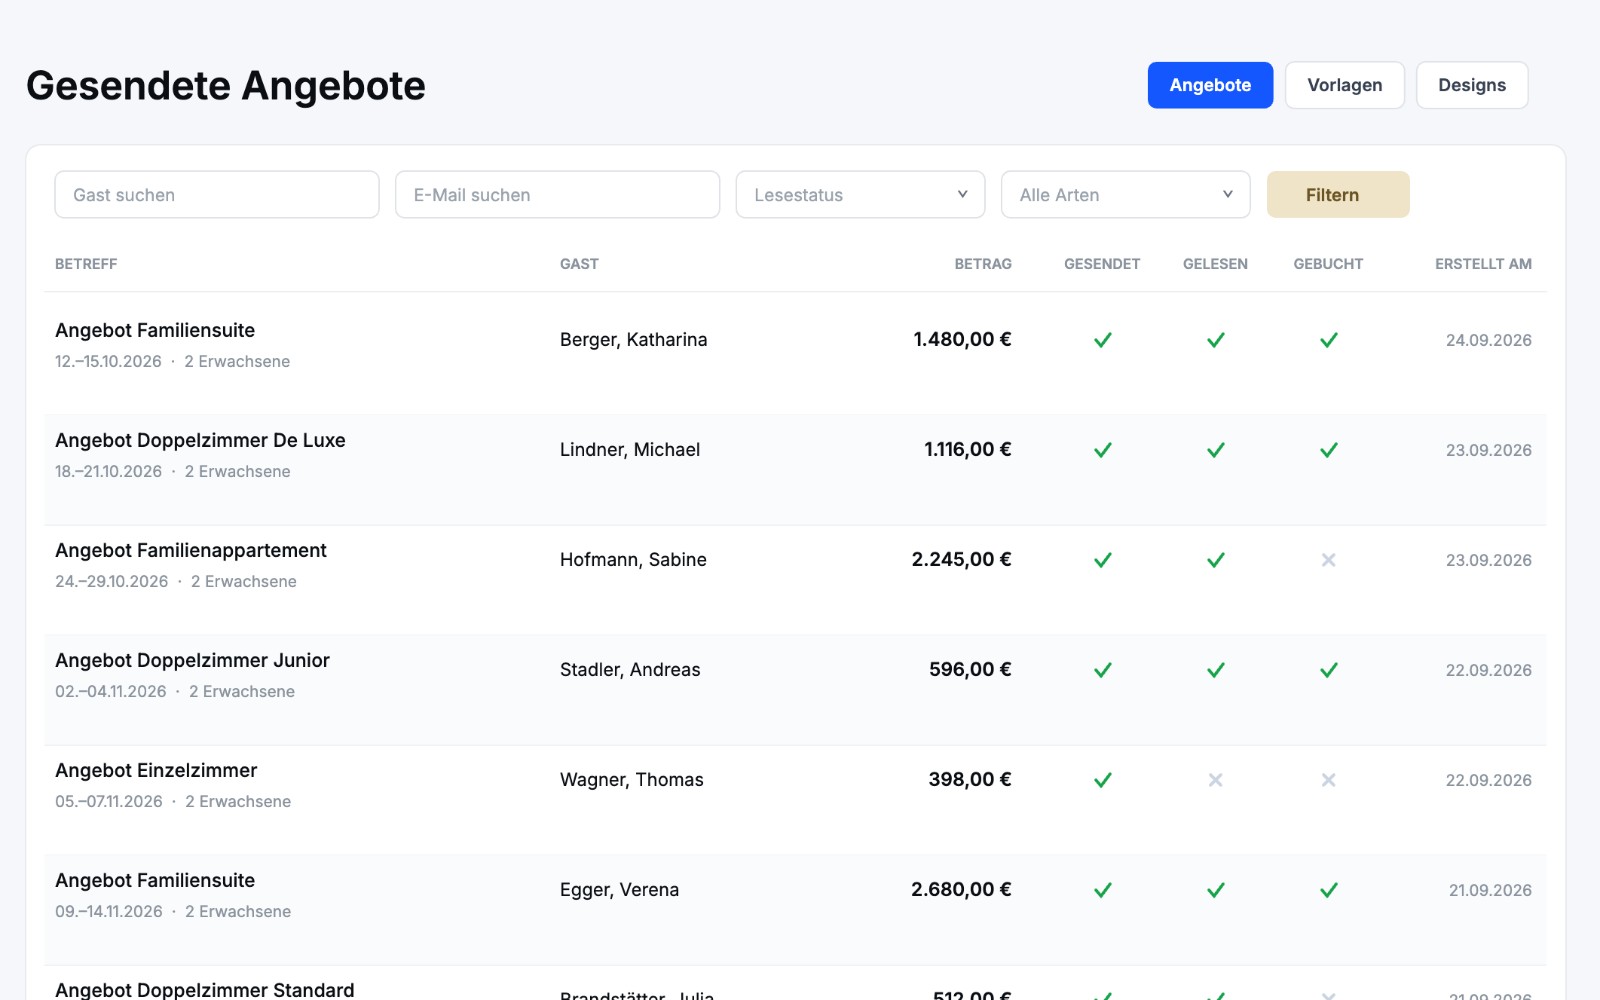The height and width of the screenshot is (1000, 1600).
Task: Click Gesendet checkmark for Egger, Verena
Action: (1103, 890)
